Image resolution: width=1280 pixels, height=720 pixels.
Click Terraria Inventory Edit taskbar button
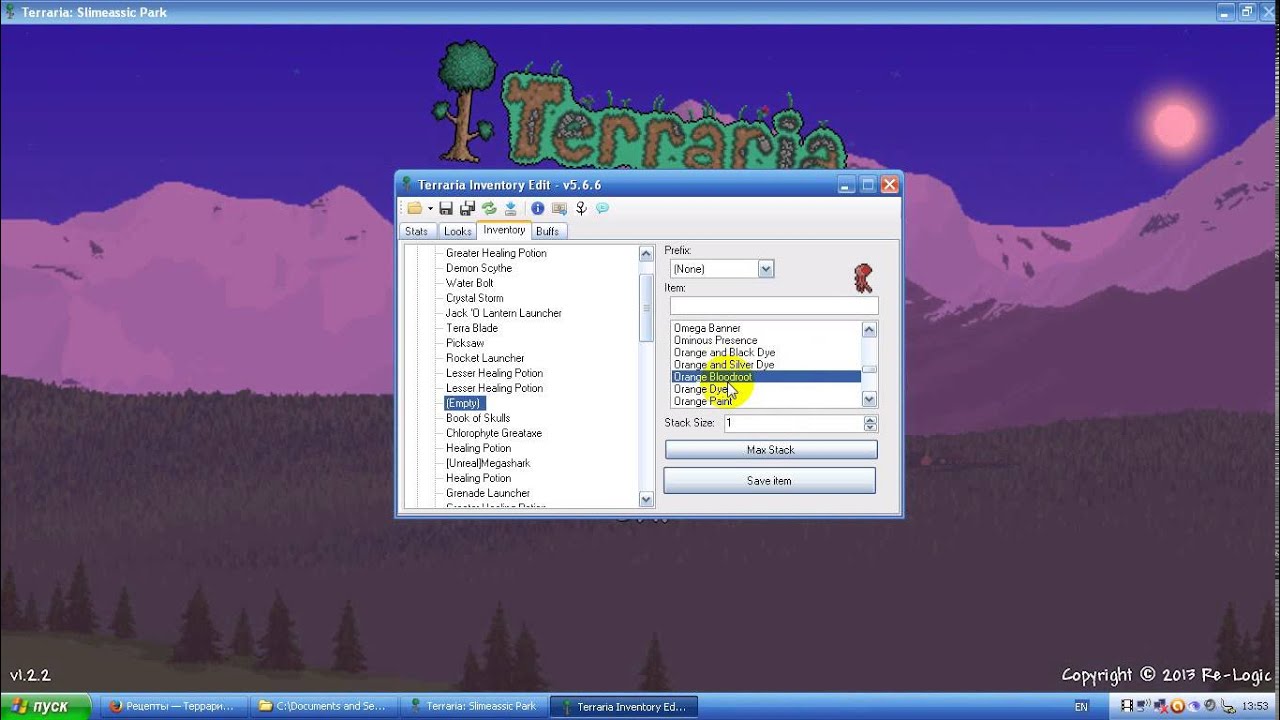tap(623, 706)
